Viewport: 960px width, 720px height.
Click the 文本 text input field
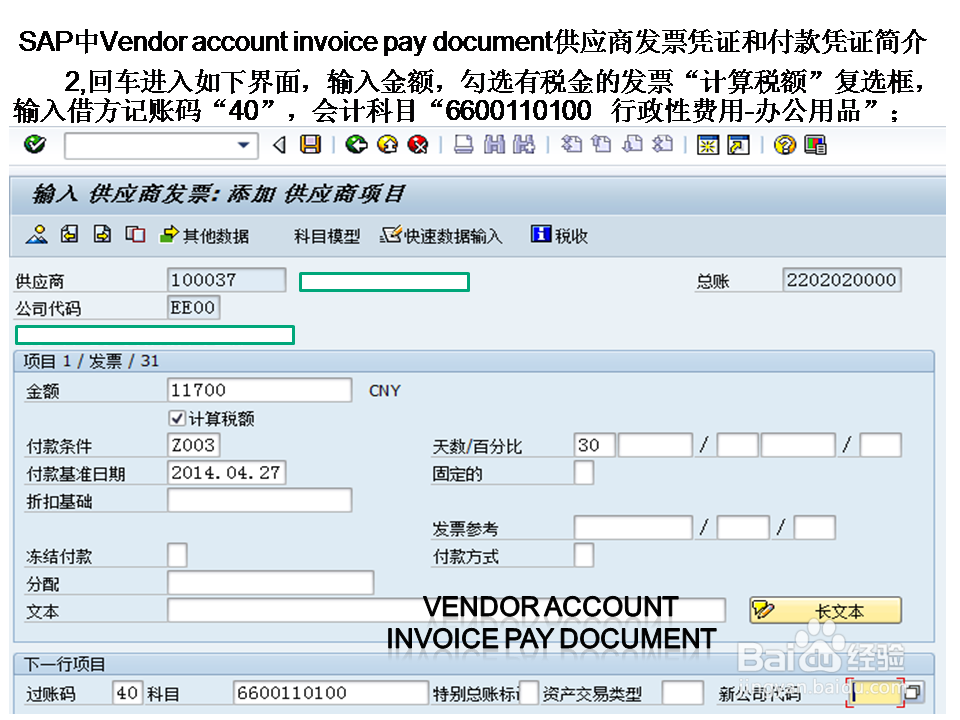[x=446, y=610]
